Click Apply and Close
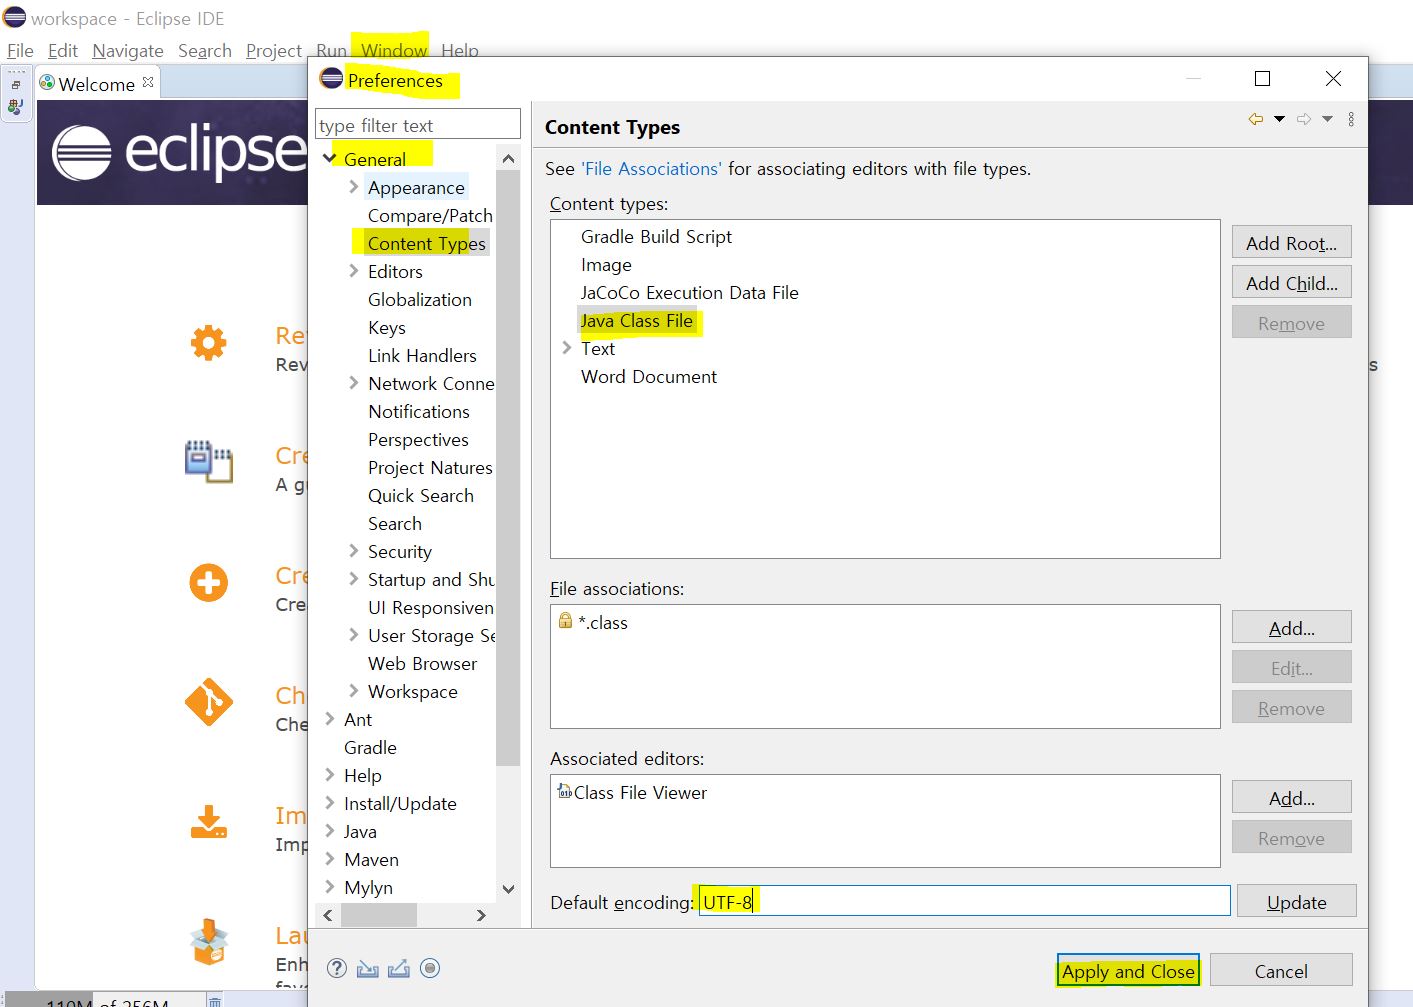Image resolution: width=1413 pixels, height=1007 pixels. point(1128,971)
